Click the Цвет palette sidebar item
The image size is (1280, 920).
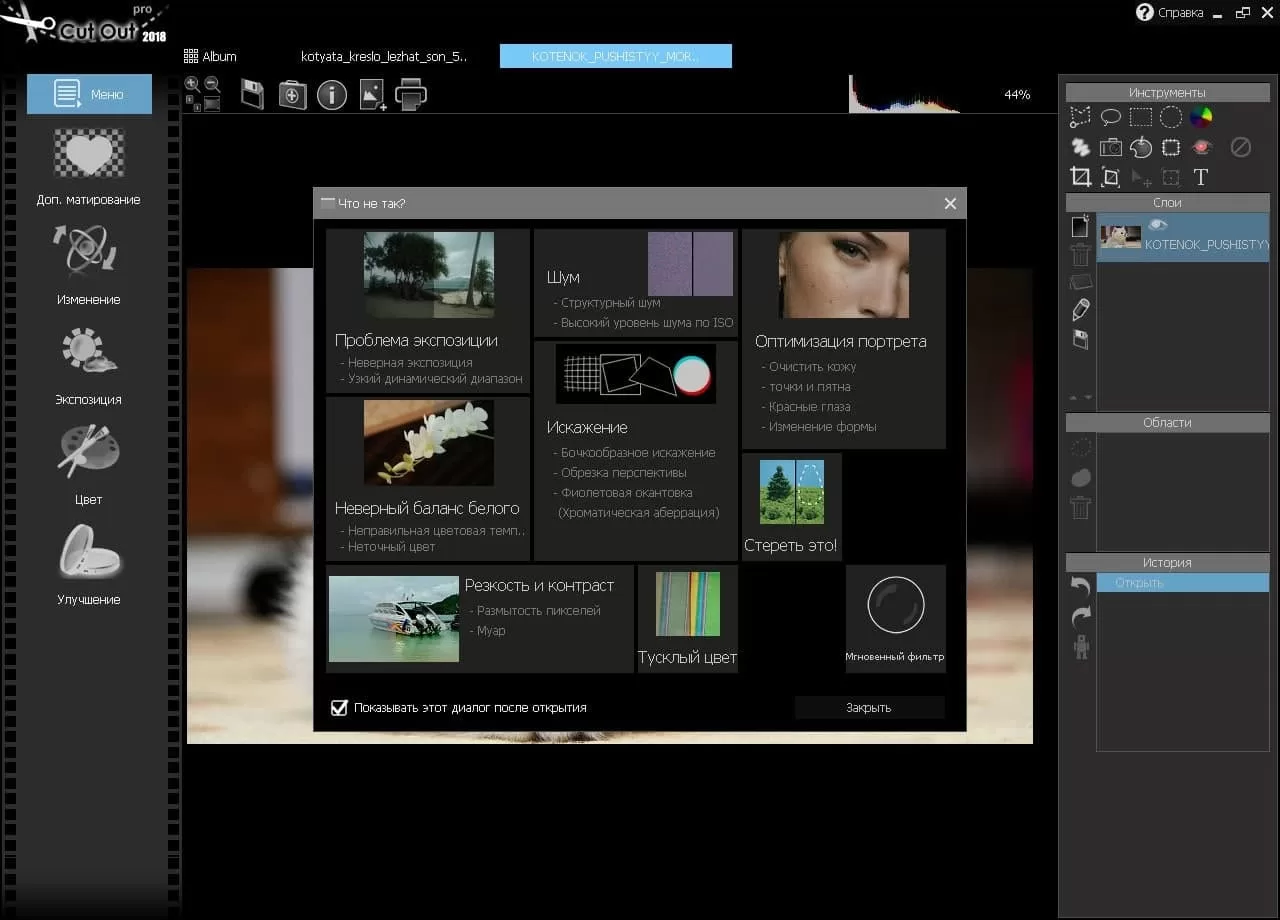[x=89, y=464]
